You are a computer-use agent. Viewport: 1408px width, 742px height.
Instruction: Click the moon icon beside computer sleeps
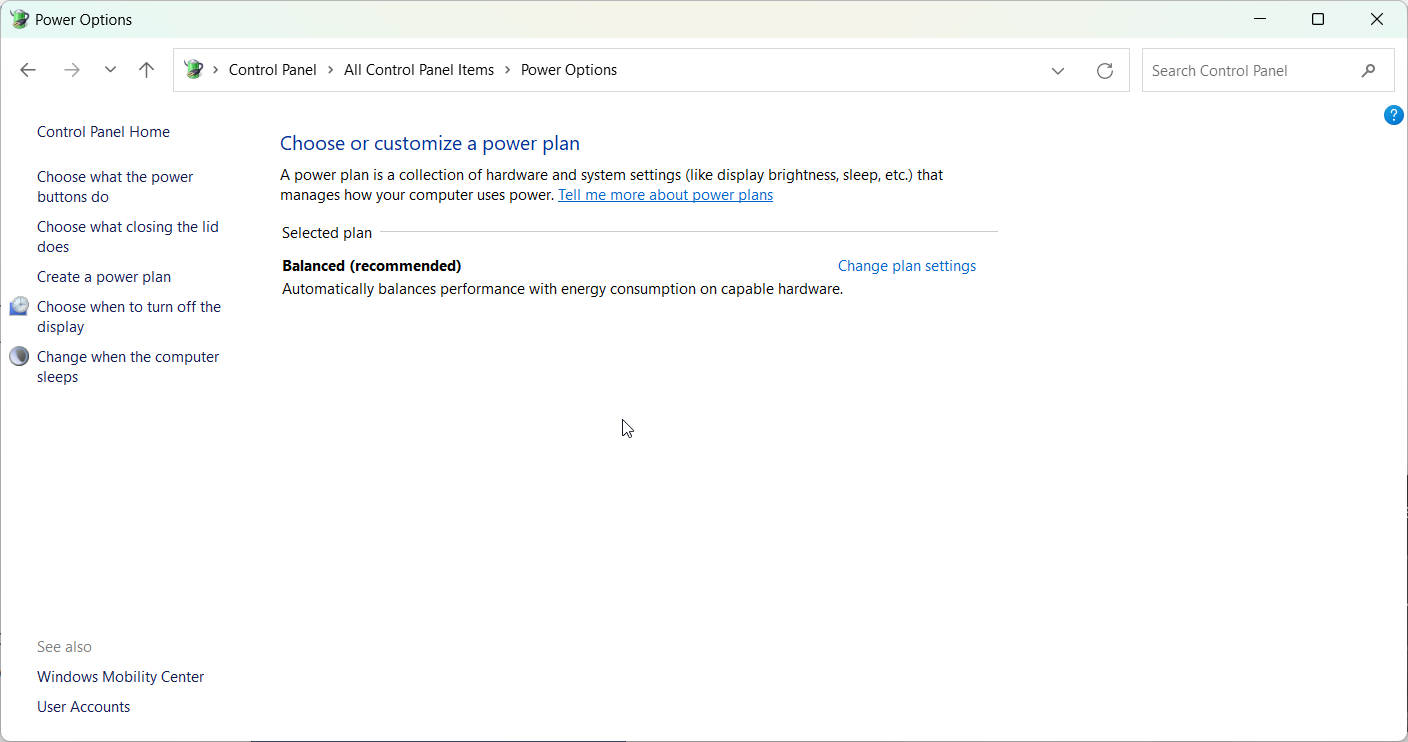coord(20,356)
